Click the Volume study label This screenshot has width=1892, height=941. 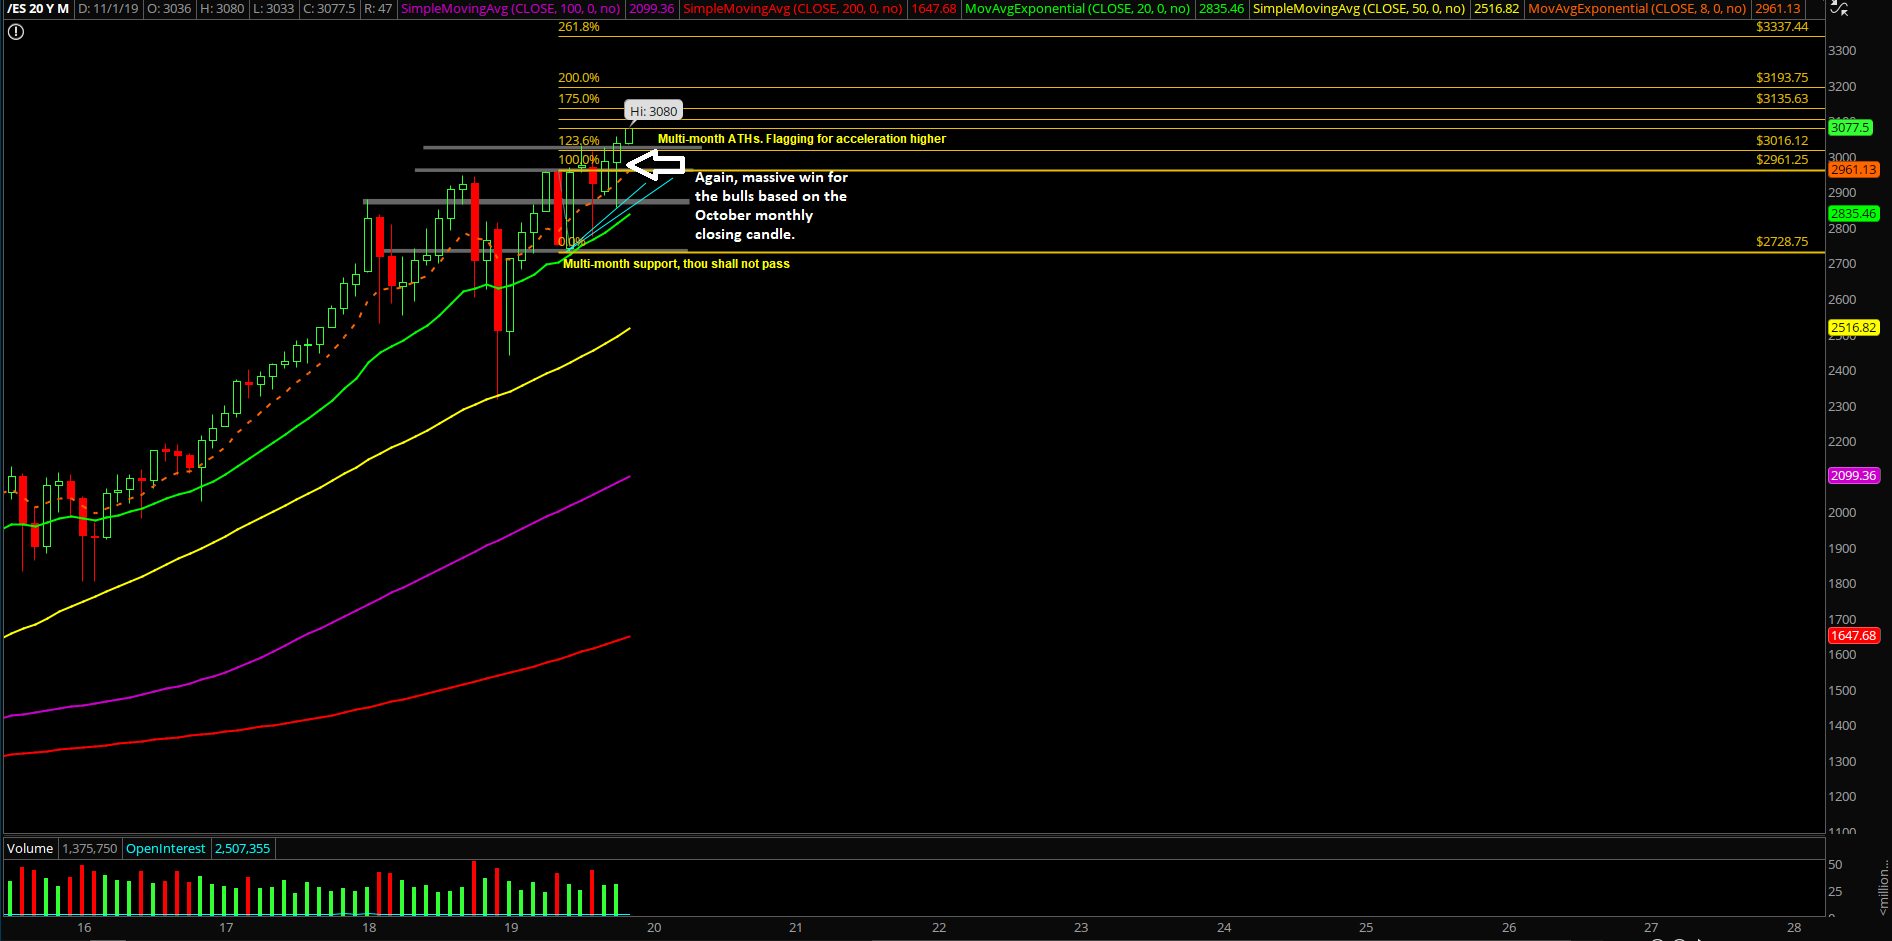coord(30,848)
